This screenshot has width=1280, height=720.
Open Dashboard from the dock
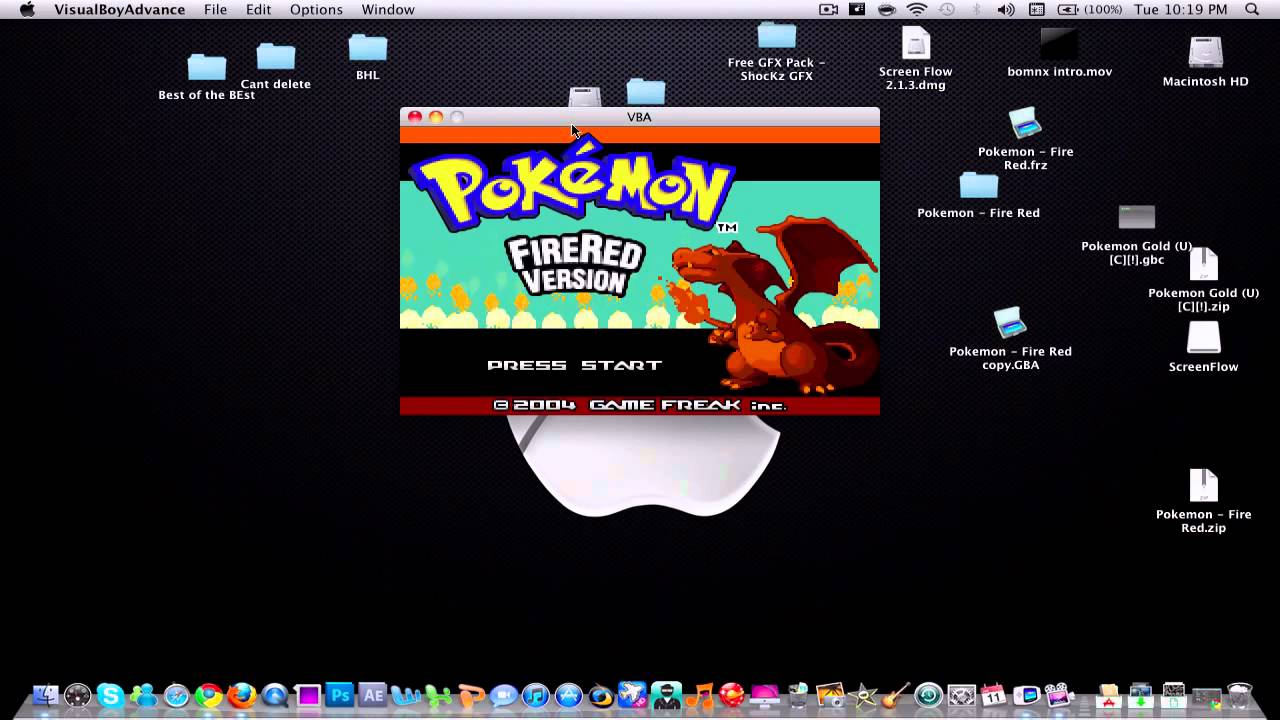(77, 695)
